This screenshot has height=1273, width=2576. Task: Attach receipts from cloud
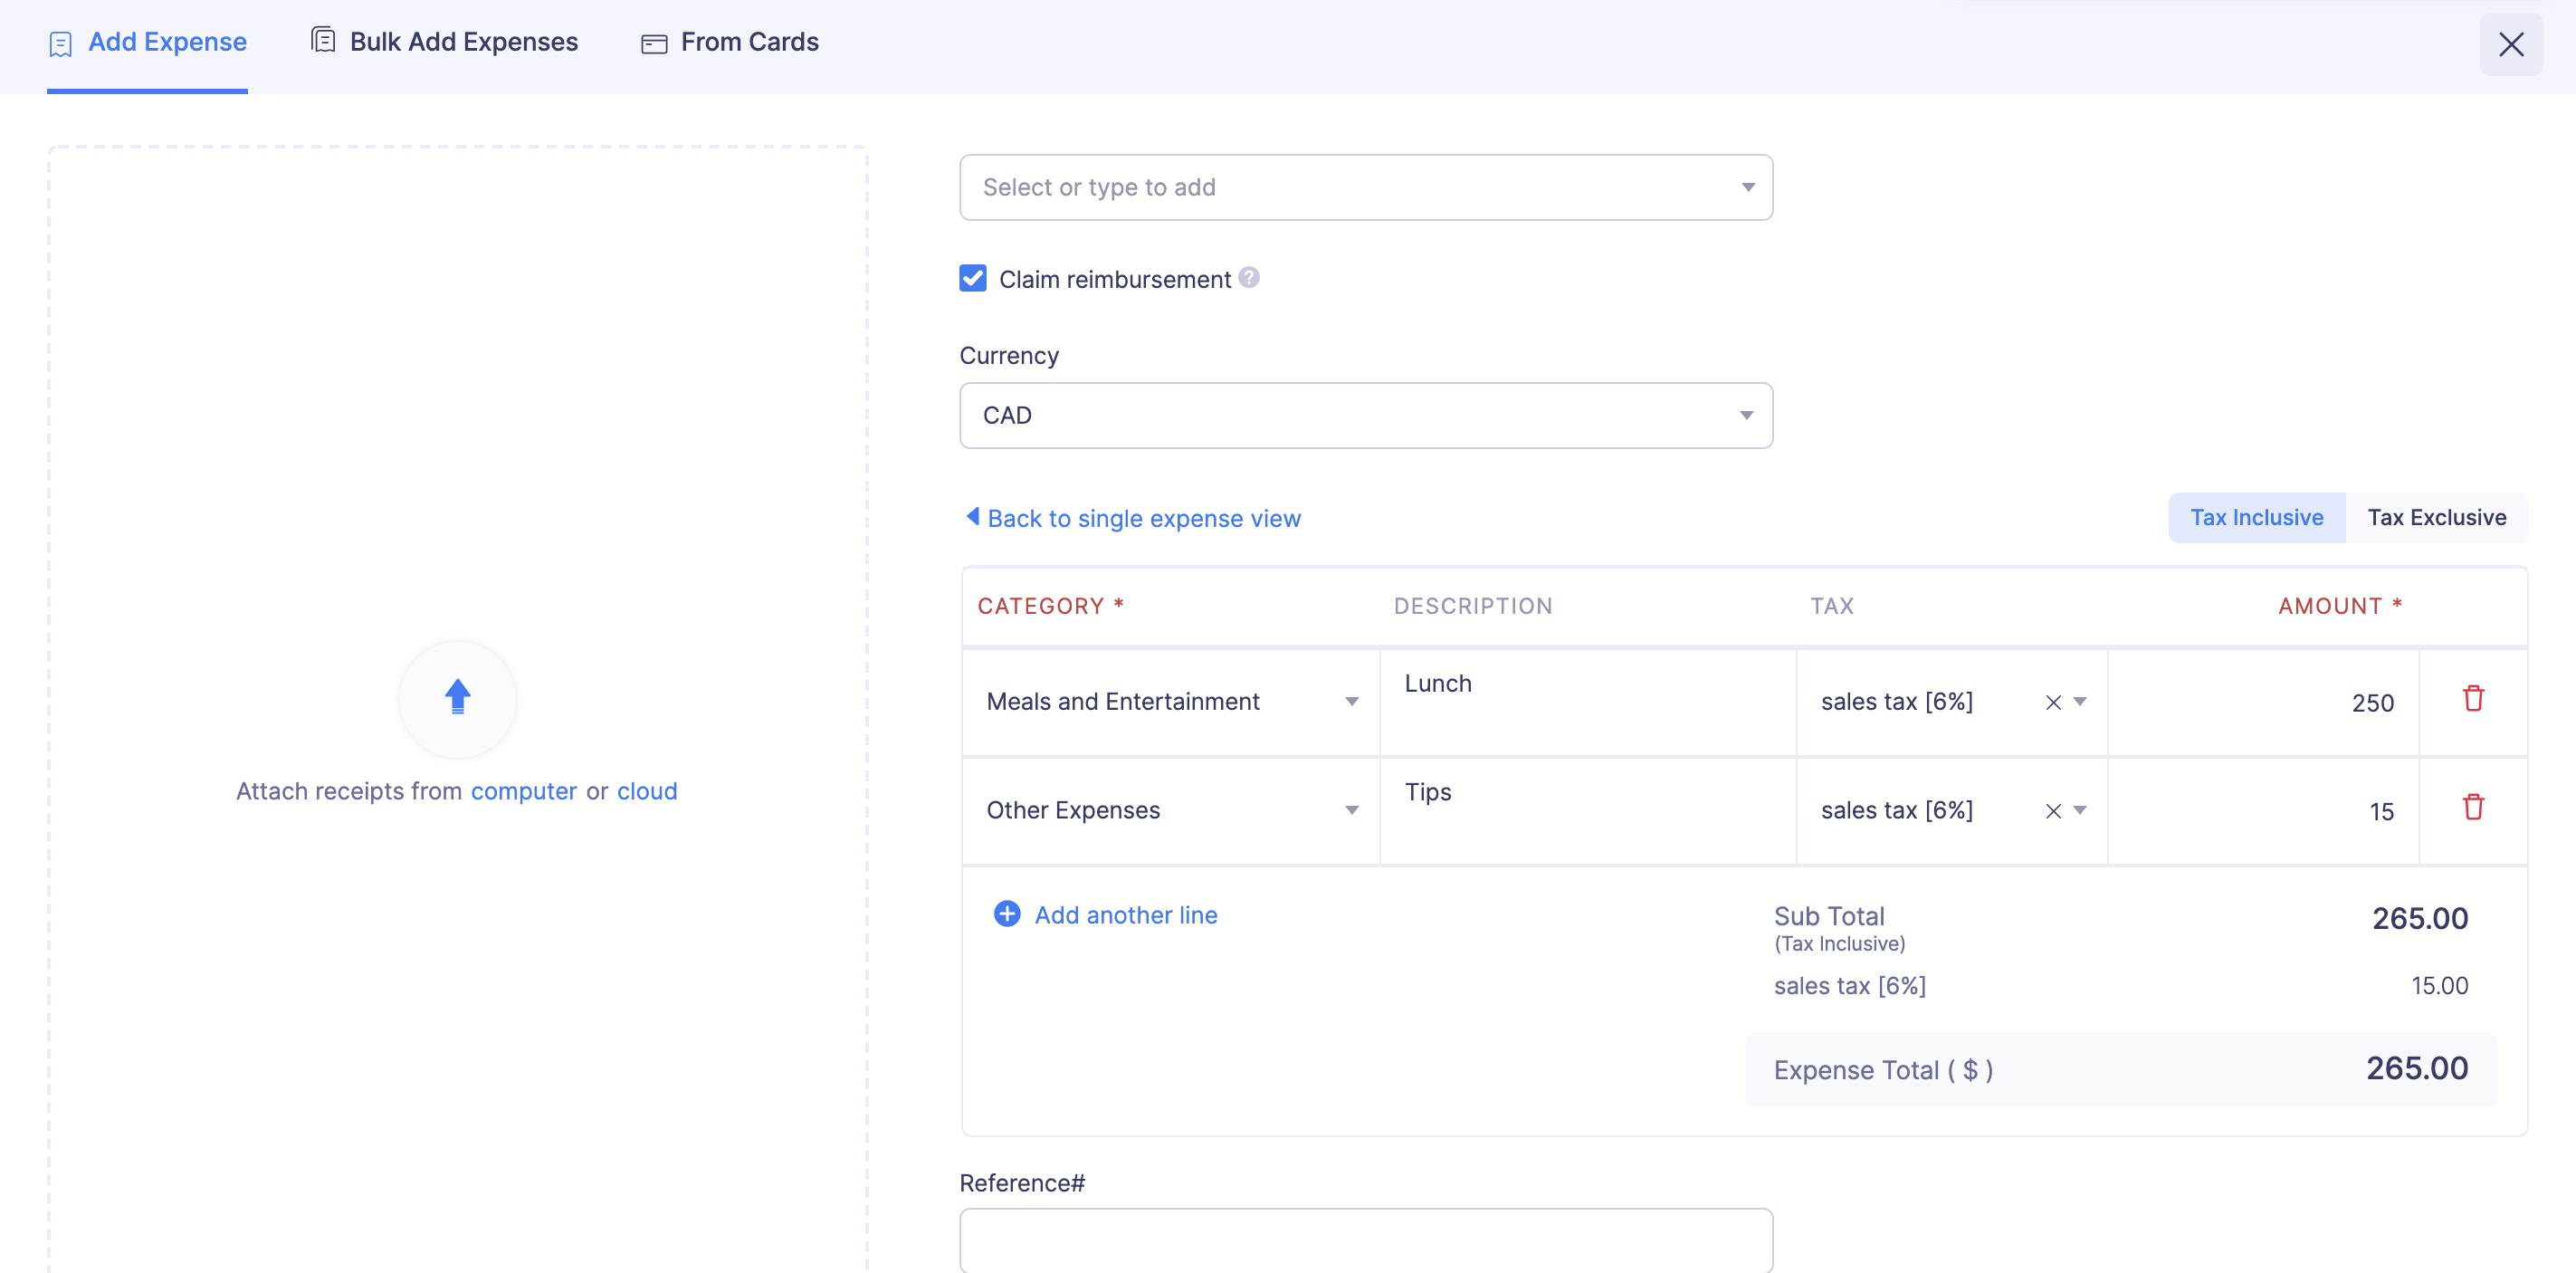click(646, 790)
